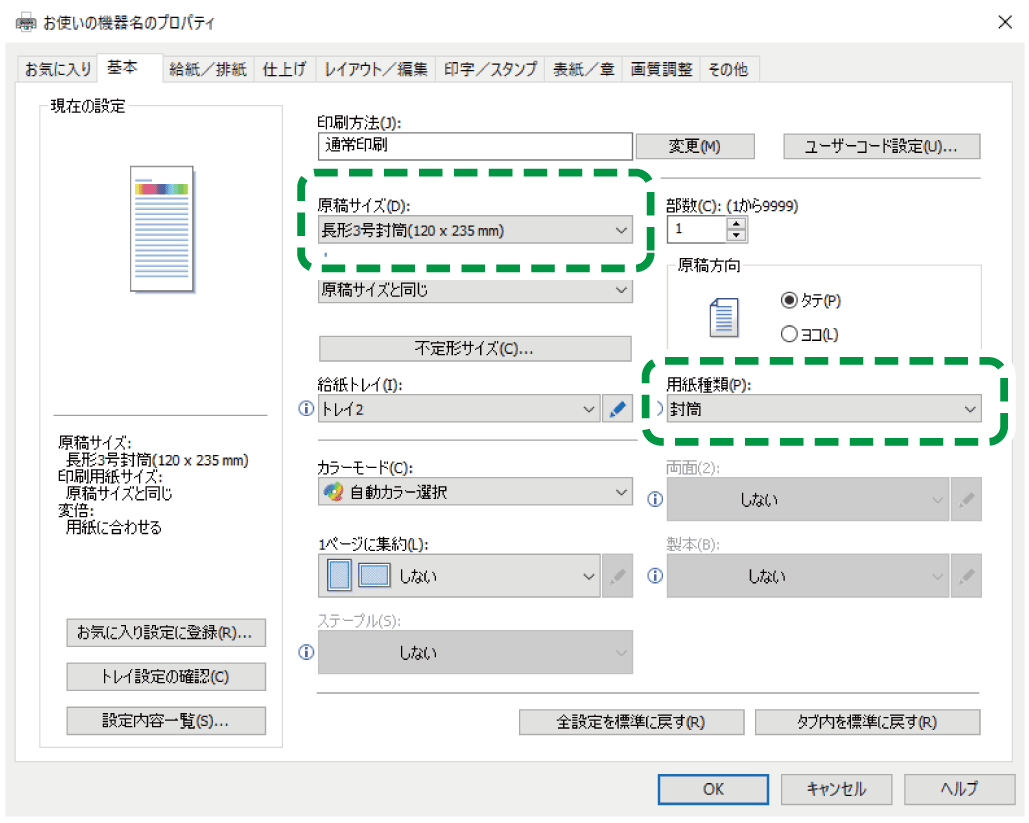Click the 不定形サイズ(C)... button
The height and width of the screenshot is (823, 1029).
pos(475,349)
